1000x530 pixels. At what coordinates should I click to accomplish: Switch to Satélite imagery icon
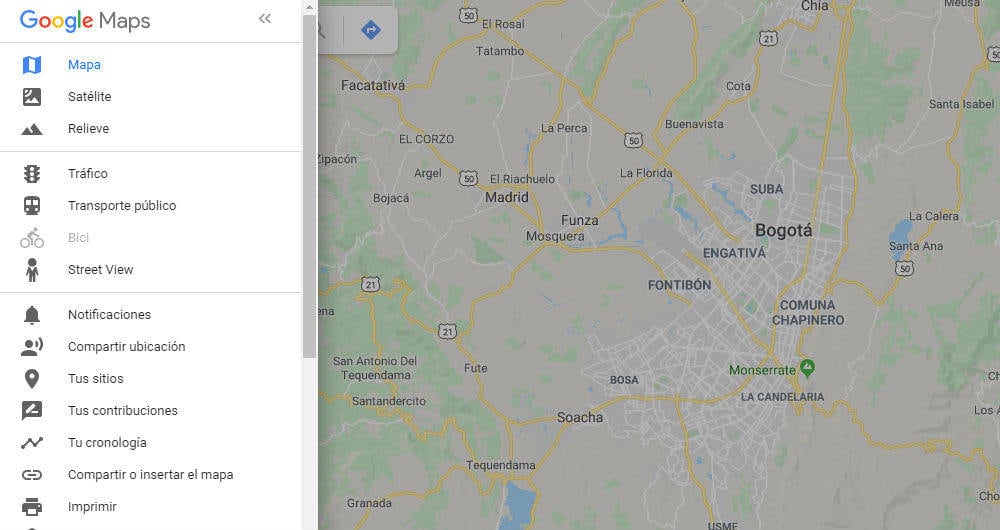tap(31, 97)
